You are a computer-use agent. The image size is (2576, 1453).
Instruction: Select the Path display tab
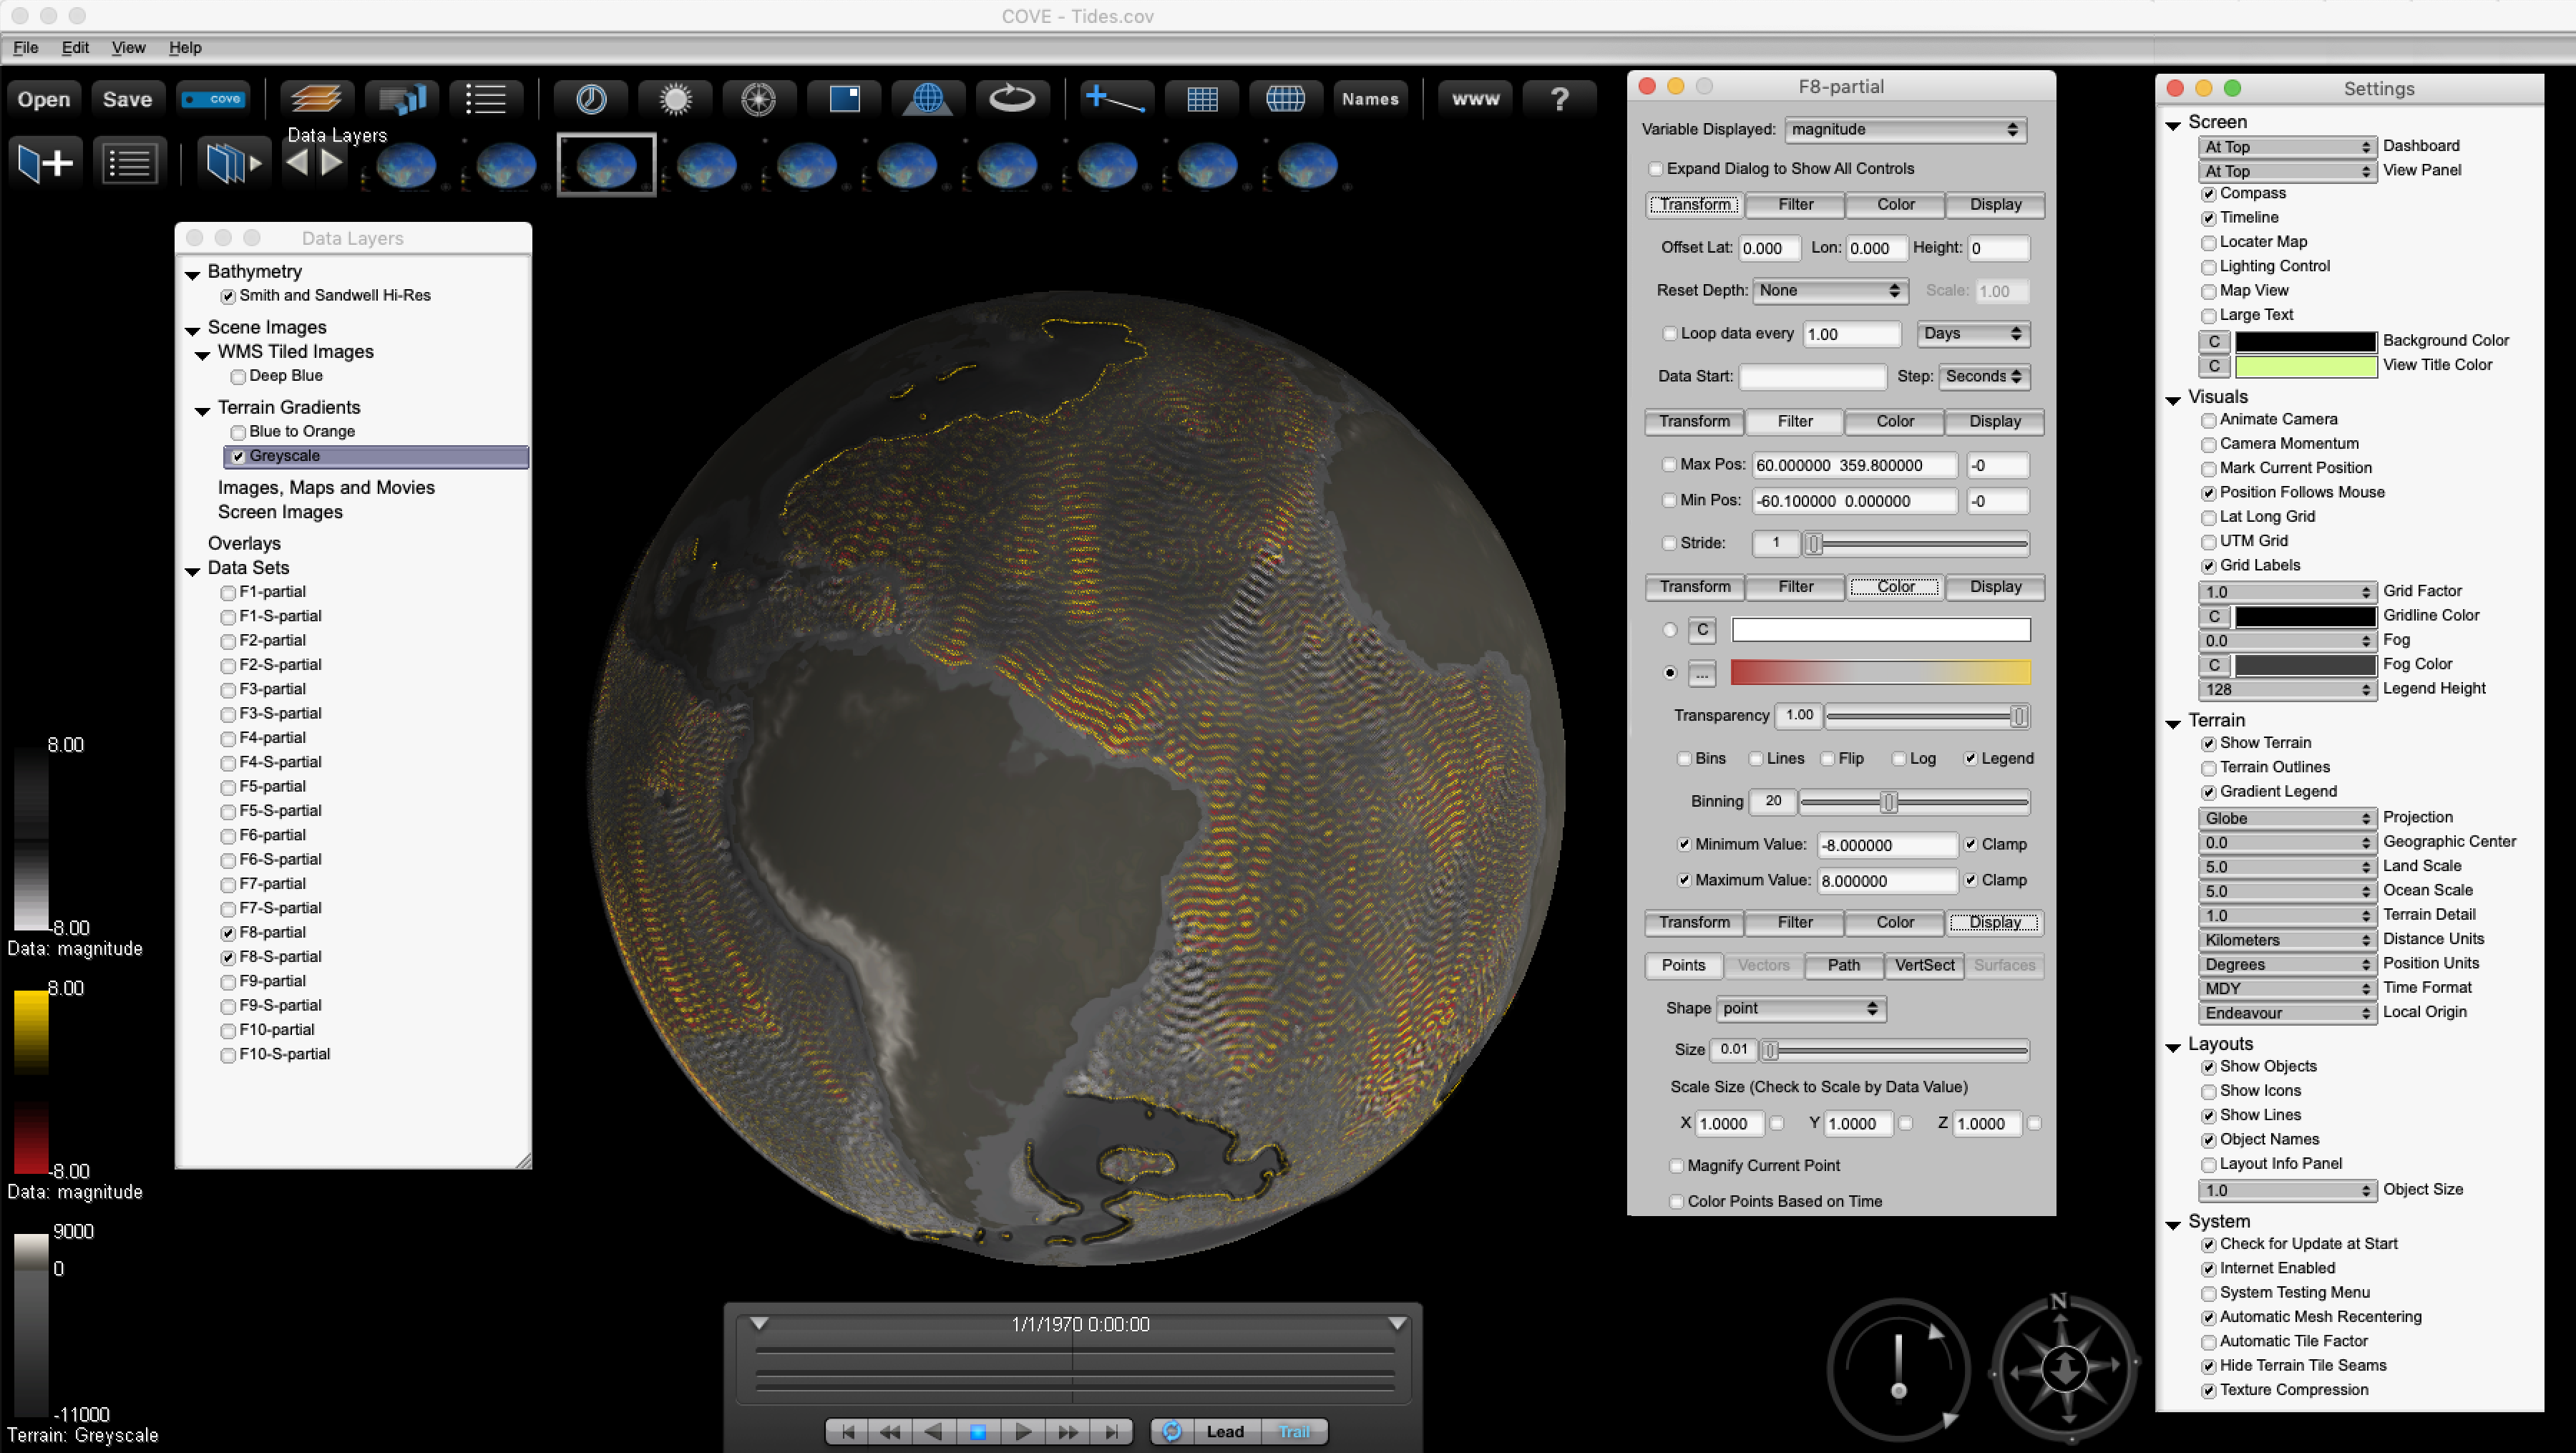coord(1843,965)
